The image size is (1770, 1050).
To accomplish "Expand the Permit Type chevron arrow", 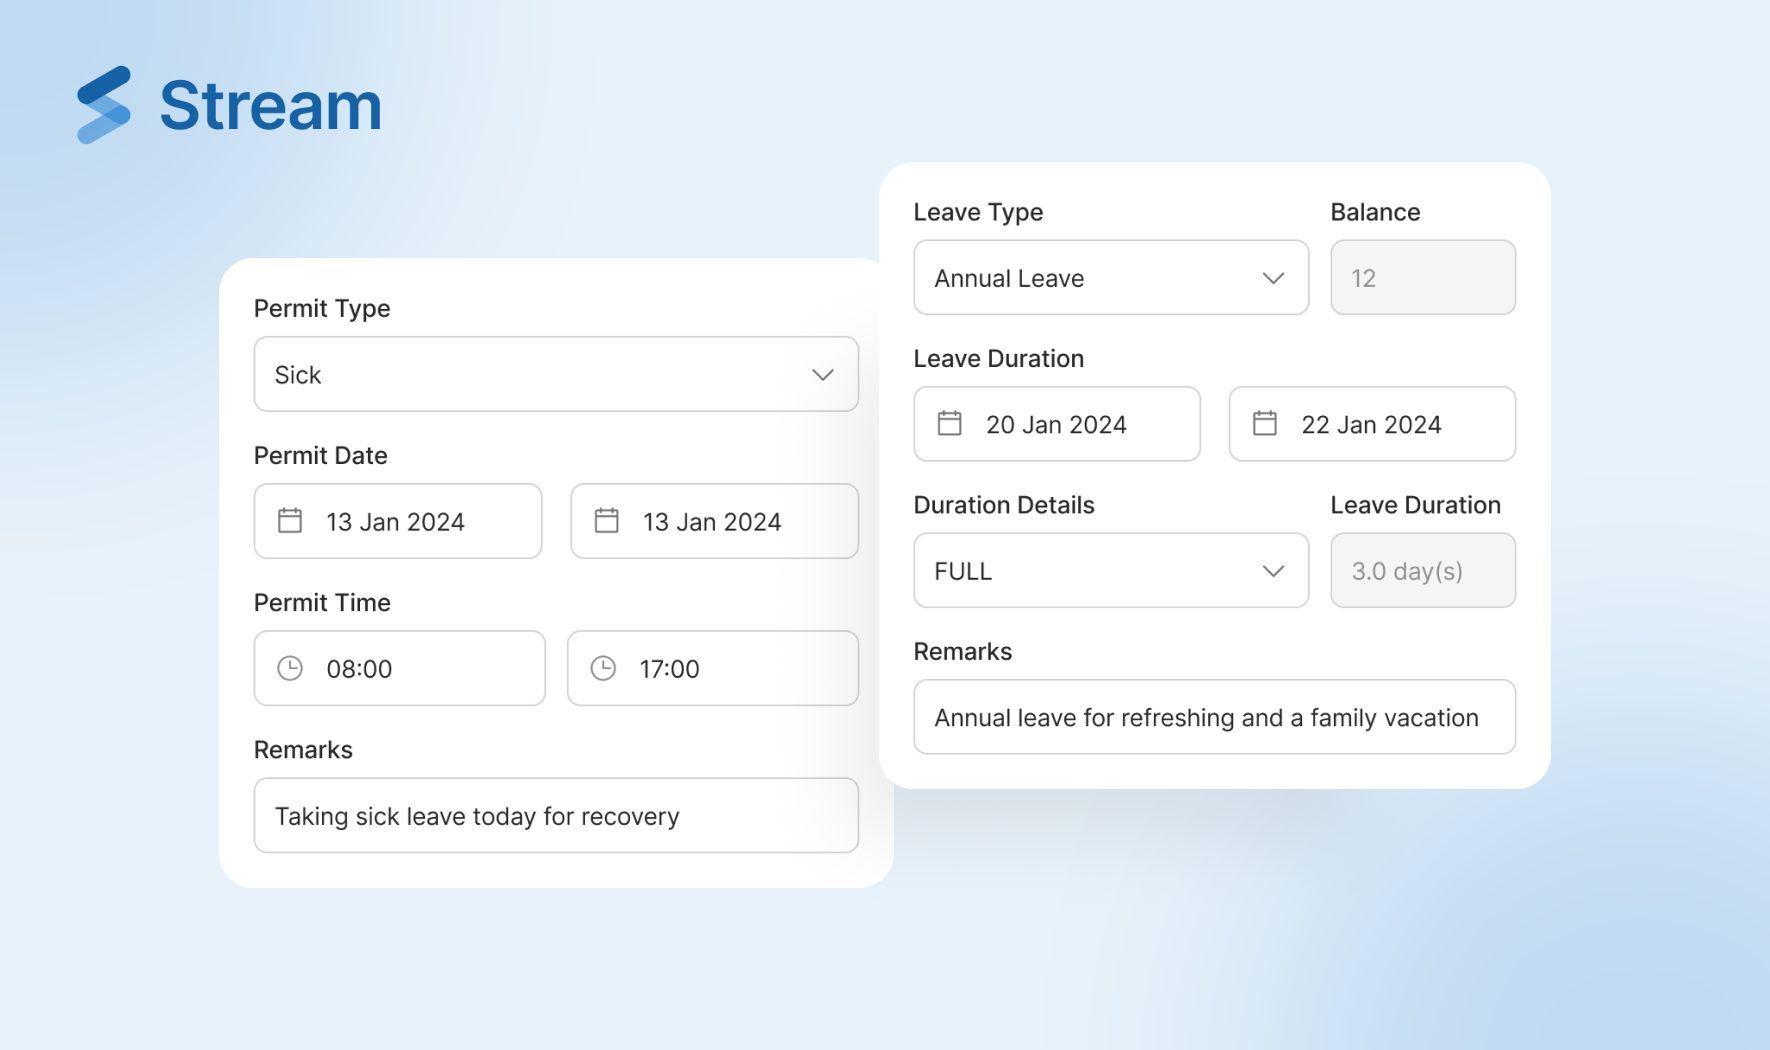I will click(x=822, y=375).
